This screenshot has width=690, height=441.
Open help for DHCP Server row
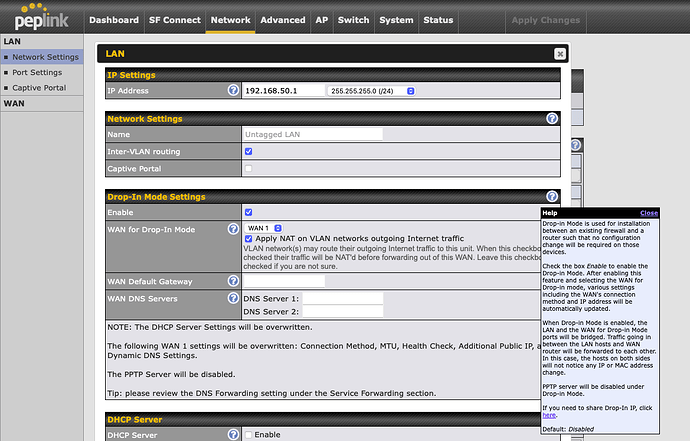coord(233,434)
